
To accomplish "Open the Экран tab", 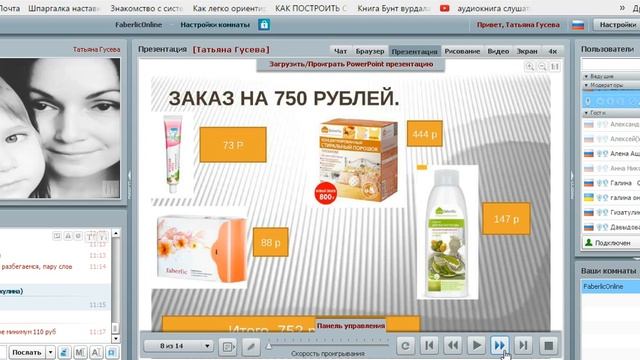I will pos(527,51).
